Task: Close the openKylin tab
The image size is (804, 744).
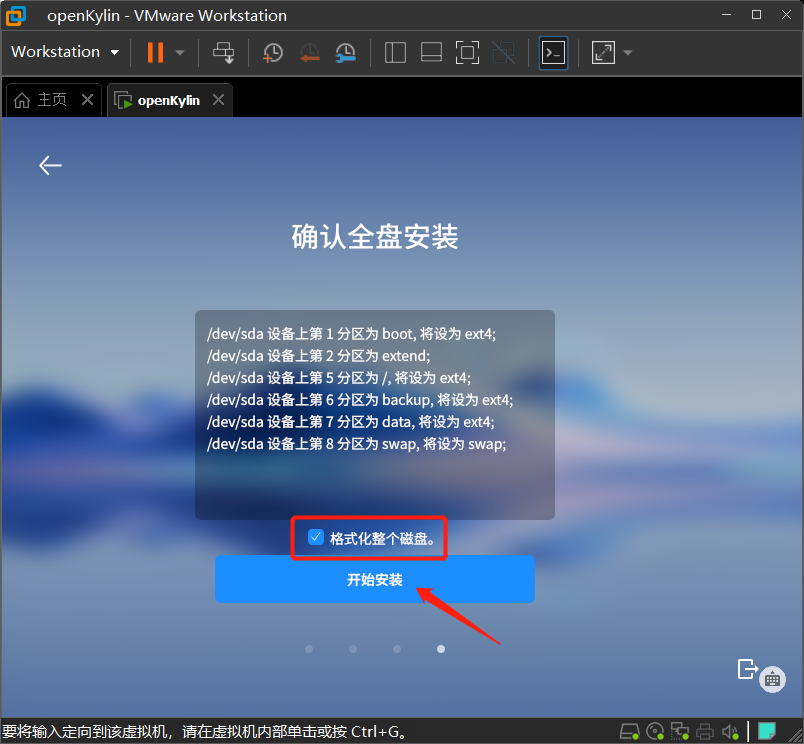Action: tap(218, 99)
